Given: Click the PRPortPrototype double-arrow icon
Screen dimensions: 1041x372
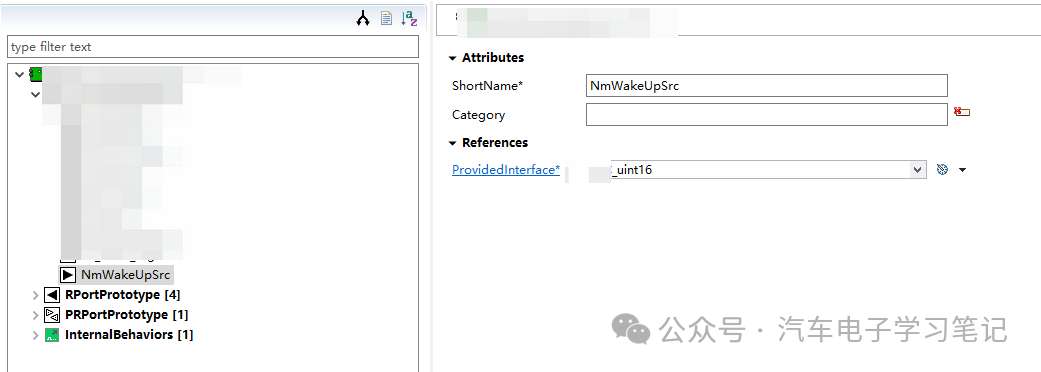Looking at the screenshot, I should (52, 315).
